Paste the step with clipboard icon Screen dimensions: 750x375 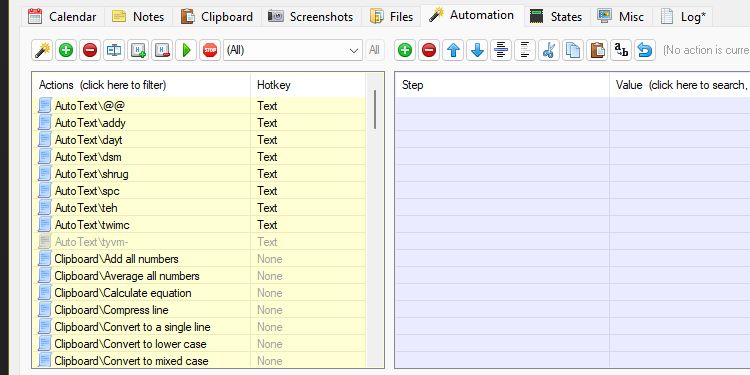click(597, 50)
